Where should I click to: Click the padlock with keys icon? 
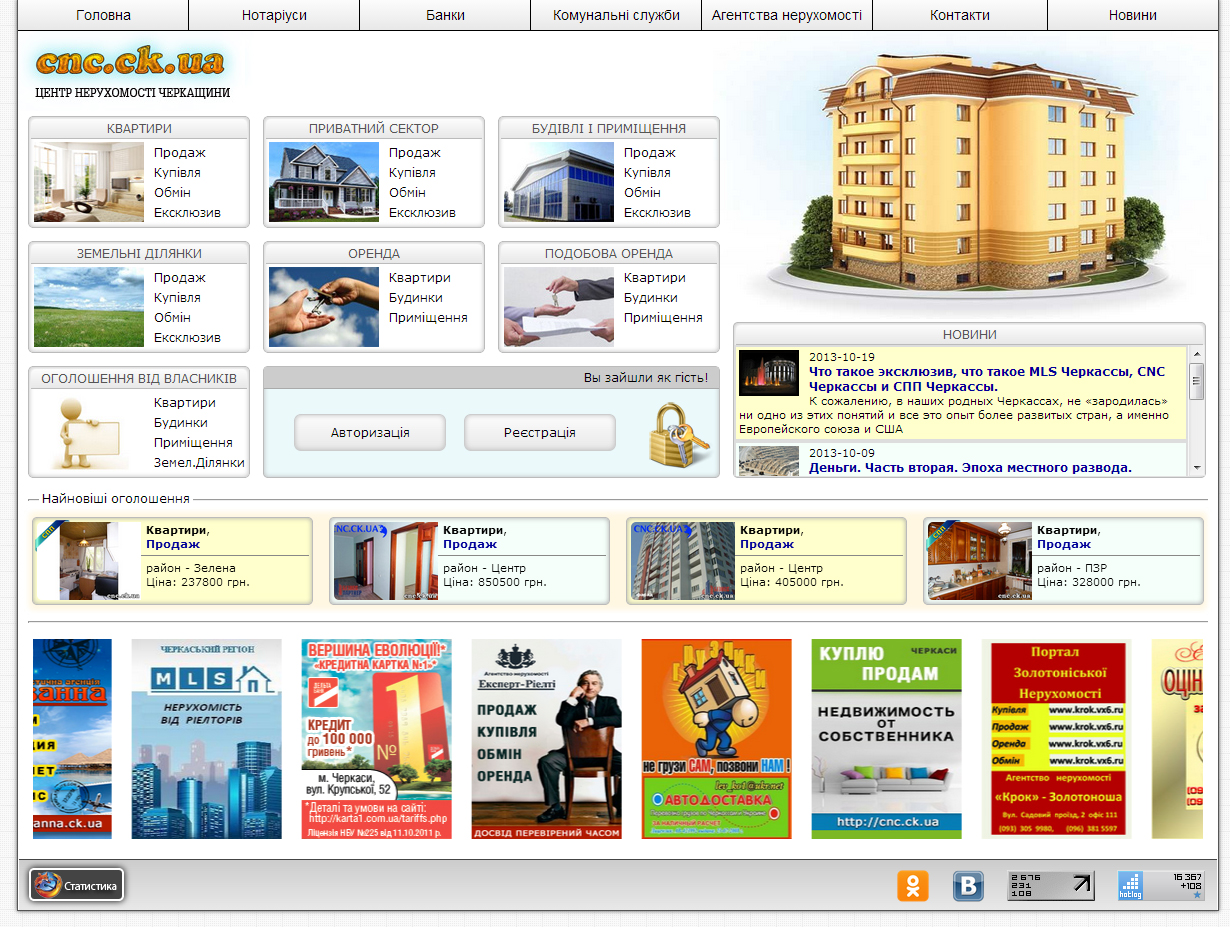[x=679, y=434]
